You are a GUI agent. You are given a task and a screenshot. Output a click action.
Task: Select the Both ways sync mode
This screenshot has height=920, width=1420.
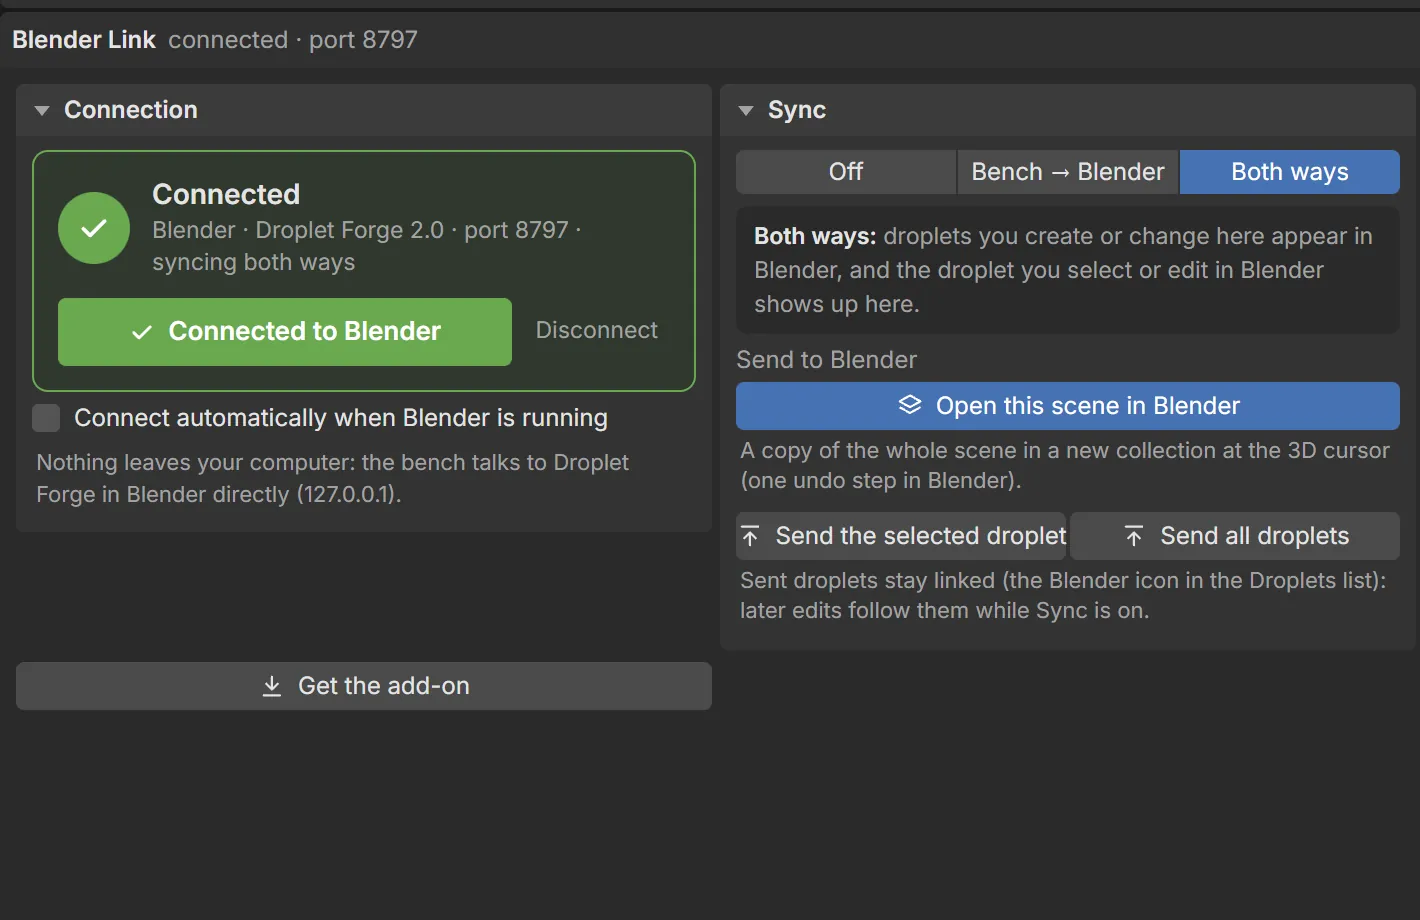tap(1290, 172)
